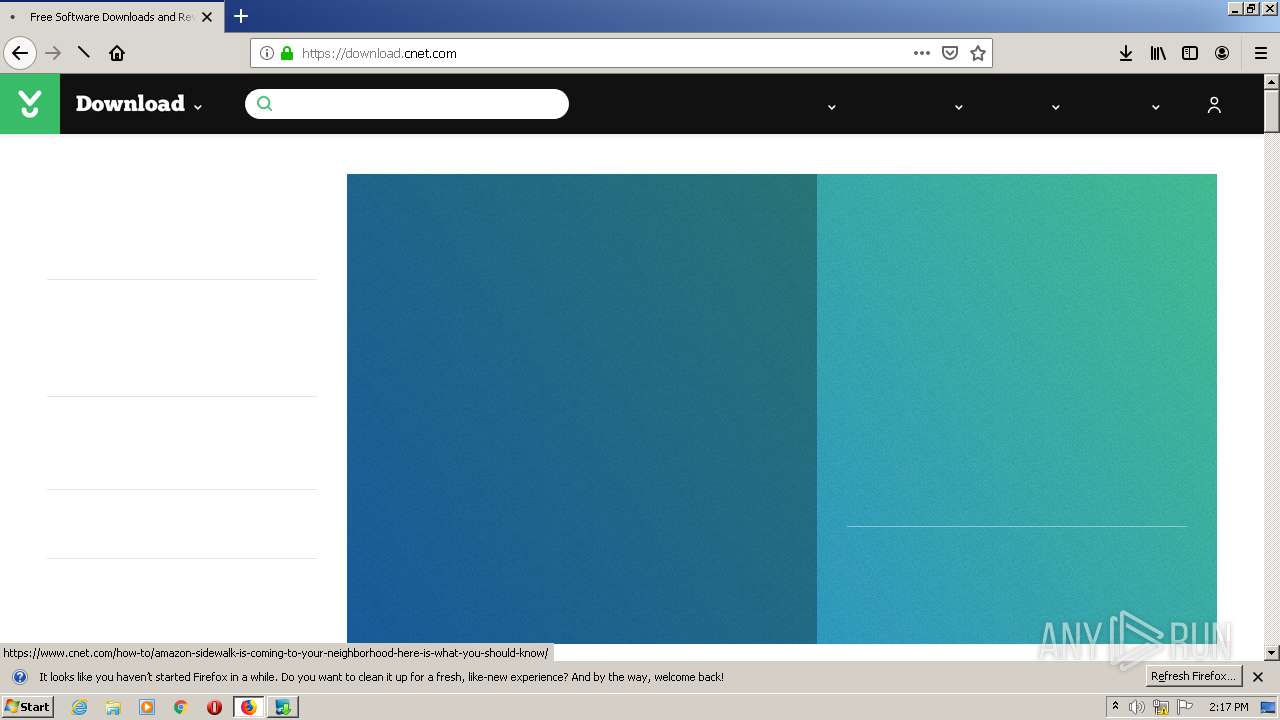The image size is (1280, 720).
Task: Expand the Download site dropdown
Action: 198,107
